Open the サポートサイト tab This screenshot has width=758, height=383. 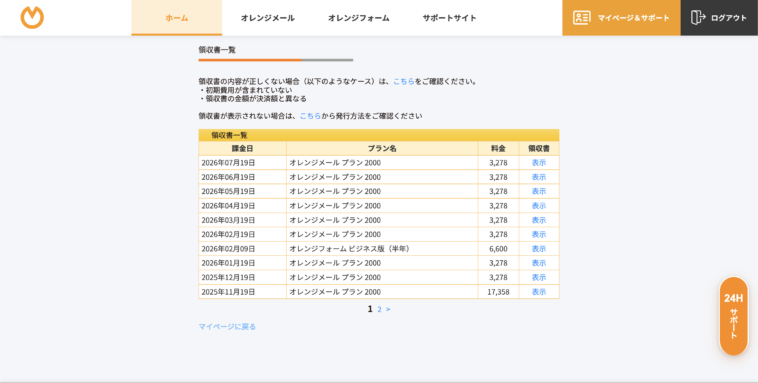coord(450,18)
